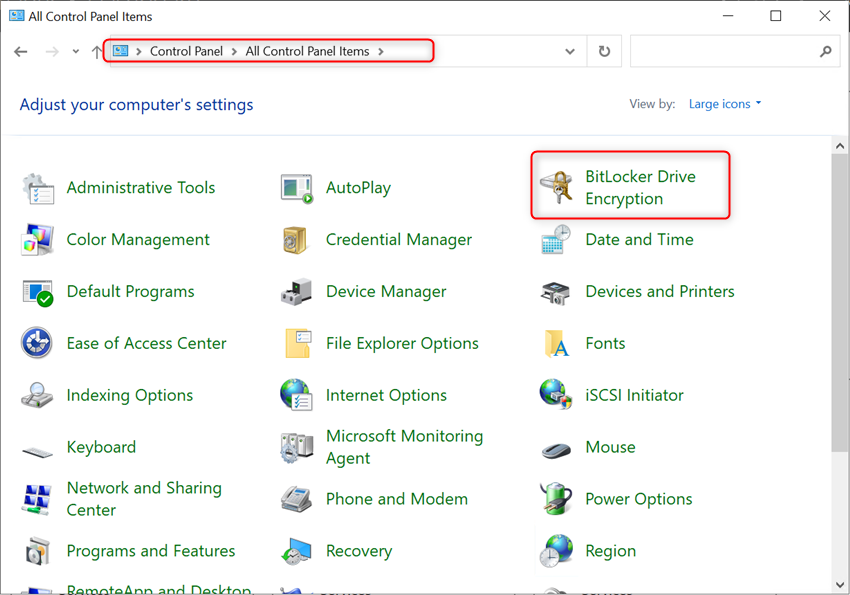Screen dimensions: 850x595
Task: Open the Date and Time calendar icon
Action: (556, 240)
